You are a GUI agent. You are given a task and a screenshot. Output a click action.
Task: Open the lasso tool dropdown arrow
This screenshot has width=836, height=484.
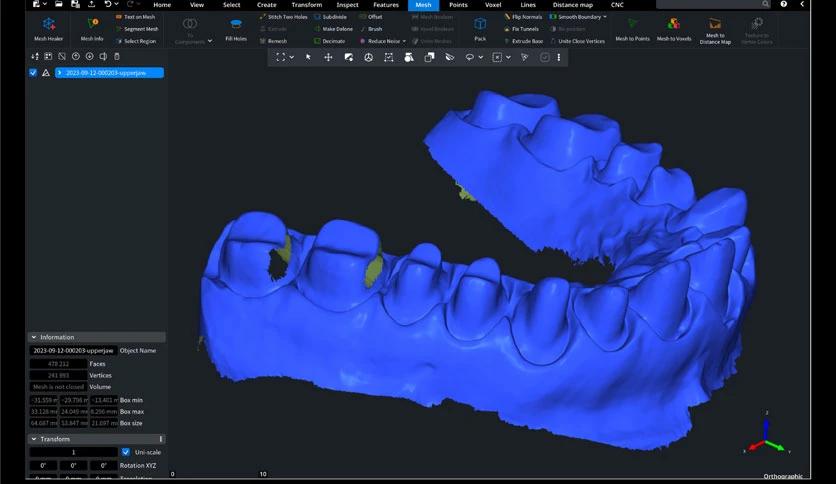tap(481, 57)
